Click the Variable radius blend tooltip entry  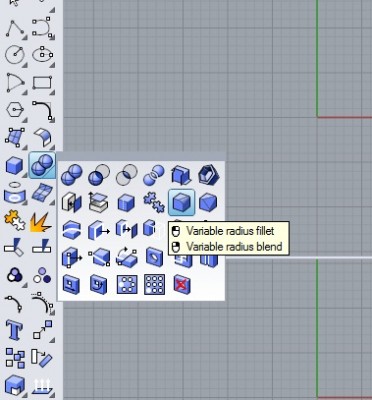[x=234, y=247]
